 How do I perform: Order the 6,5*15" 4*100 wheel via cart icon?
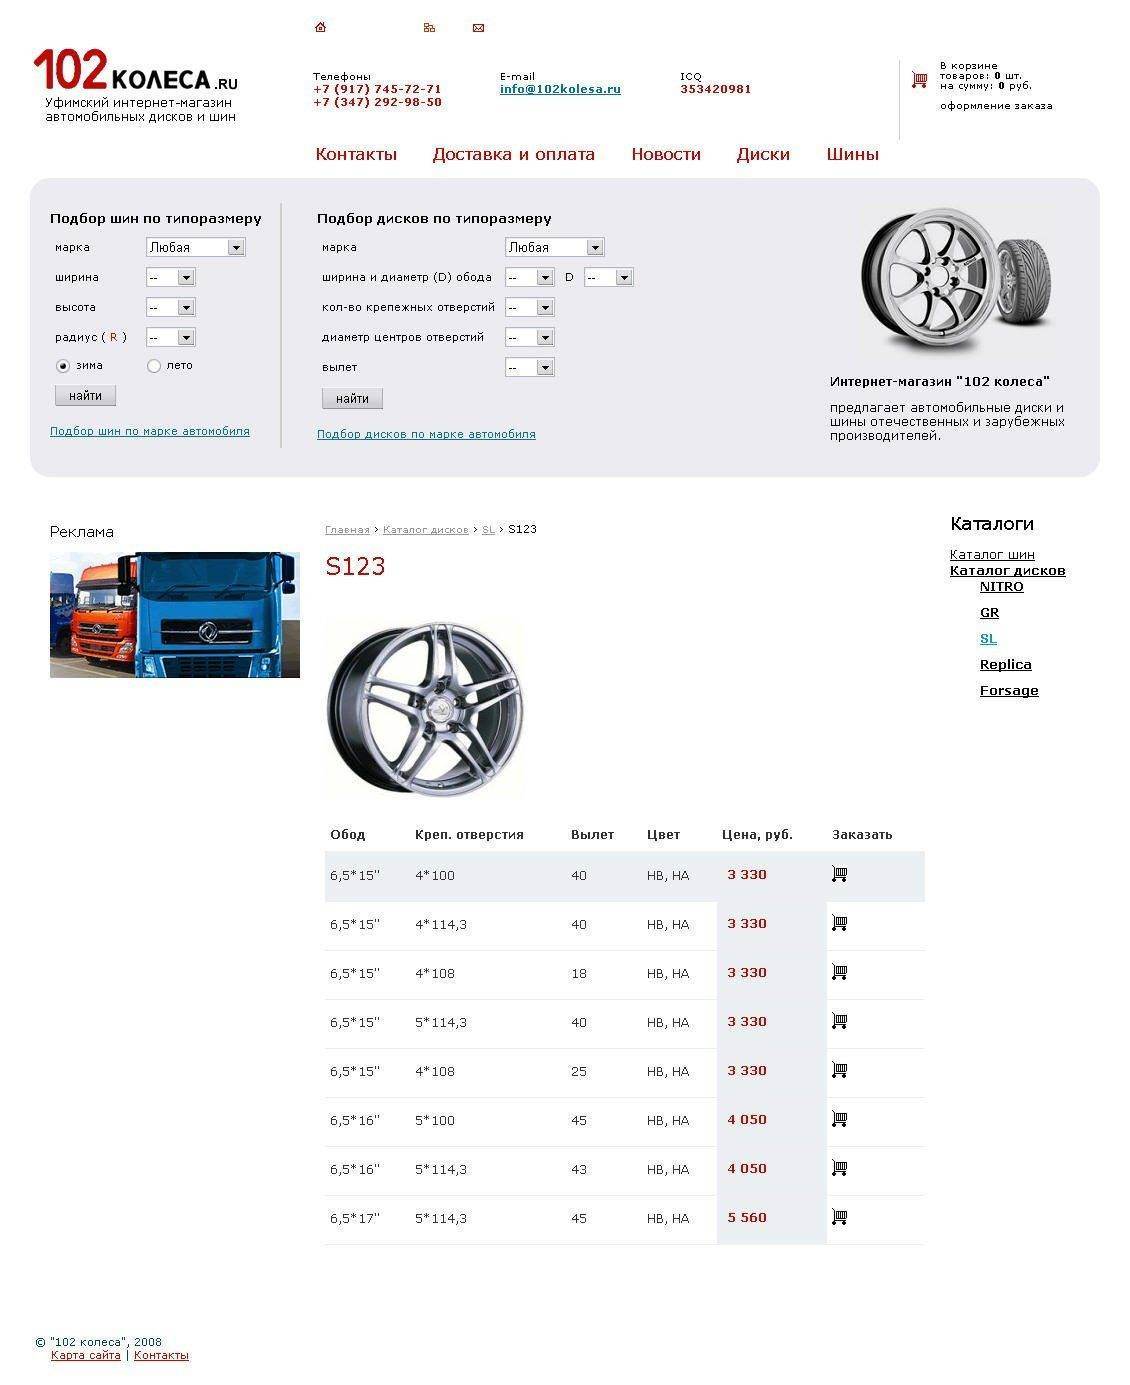[839, 875]
